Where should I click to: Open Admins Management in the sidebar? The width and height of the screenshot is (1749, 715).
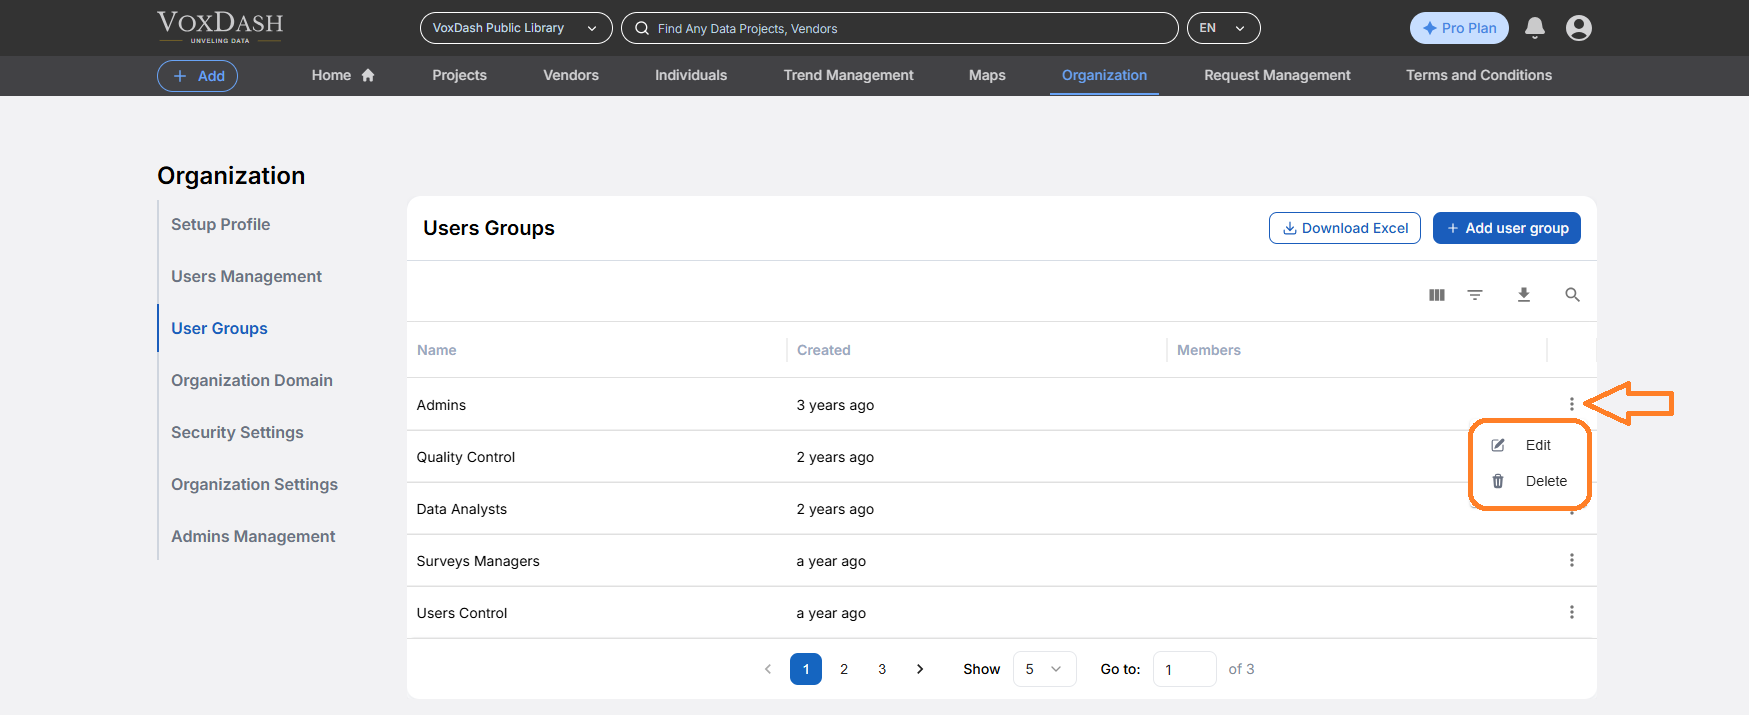253,536
